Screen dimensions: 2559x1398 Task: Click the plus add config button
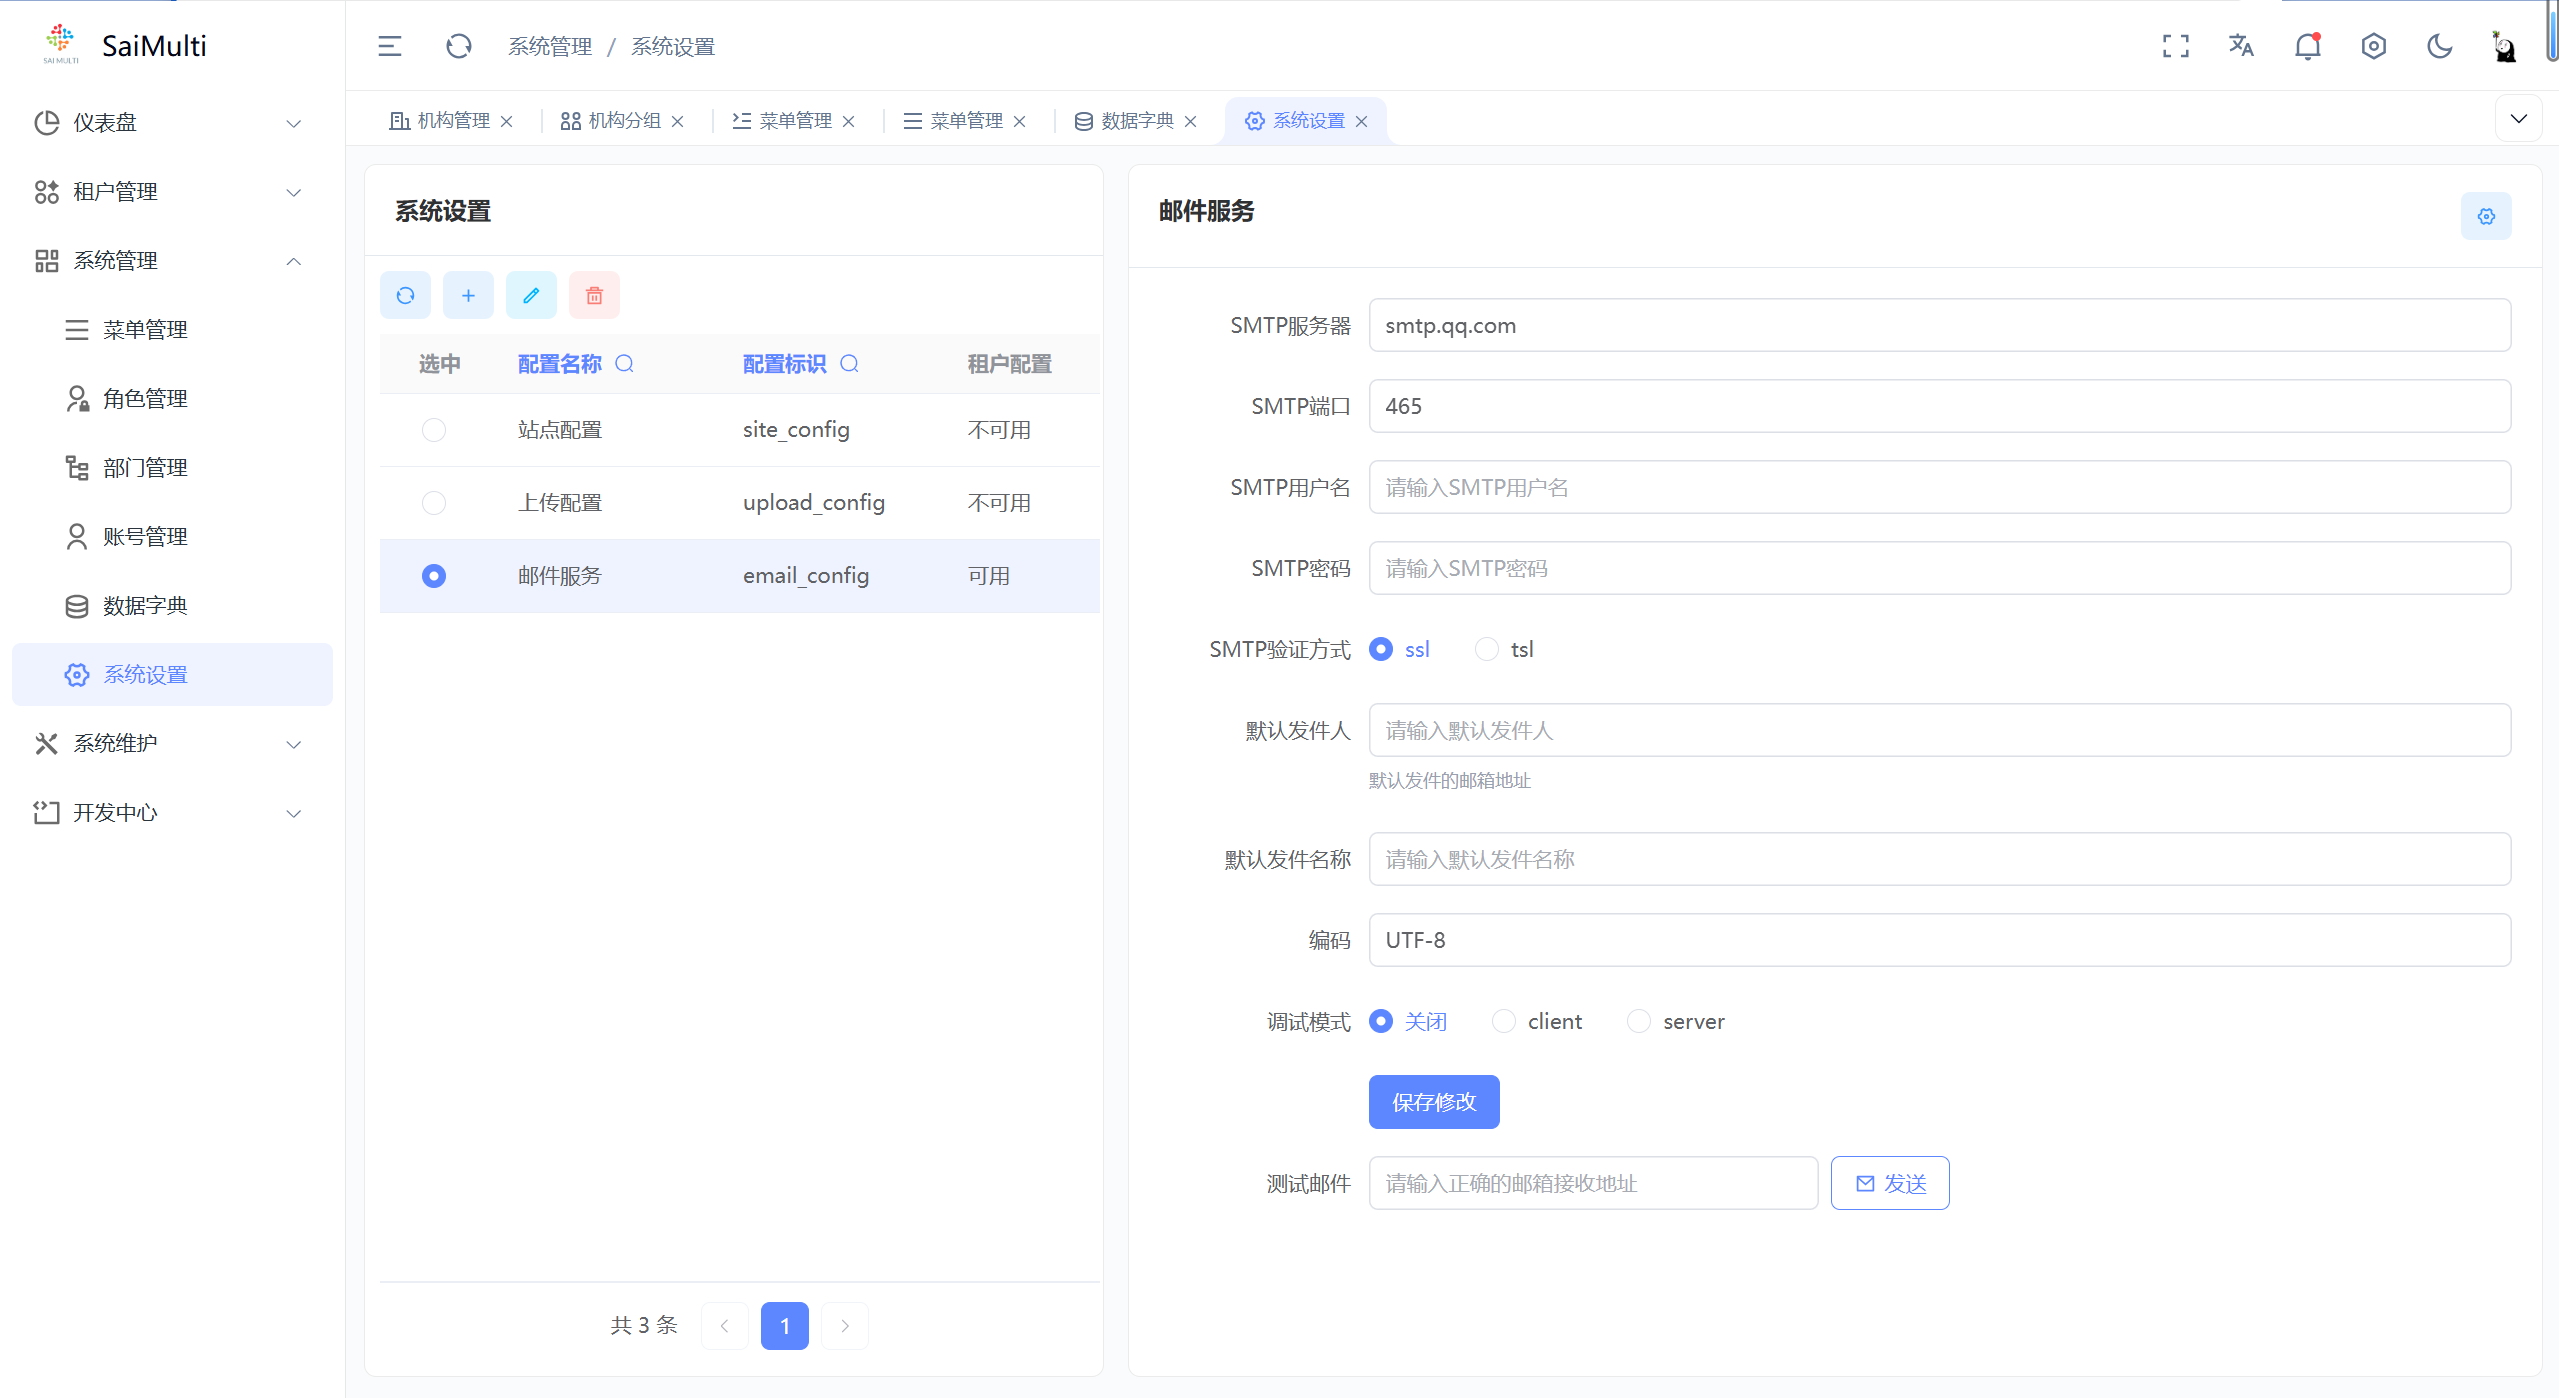coord(468,295)
